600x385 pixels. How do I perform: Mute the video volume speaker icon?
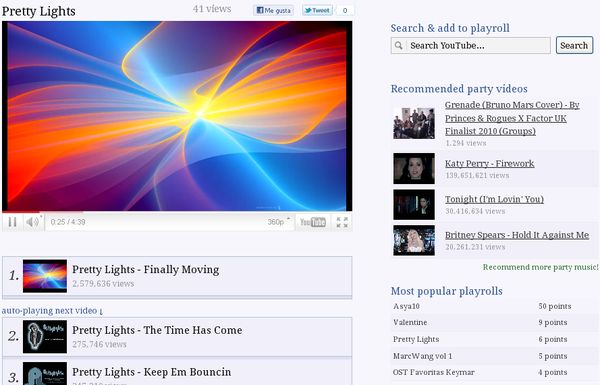(x=33, y=222)
